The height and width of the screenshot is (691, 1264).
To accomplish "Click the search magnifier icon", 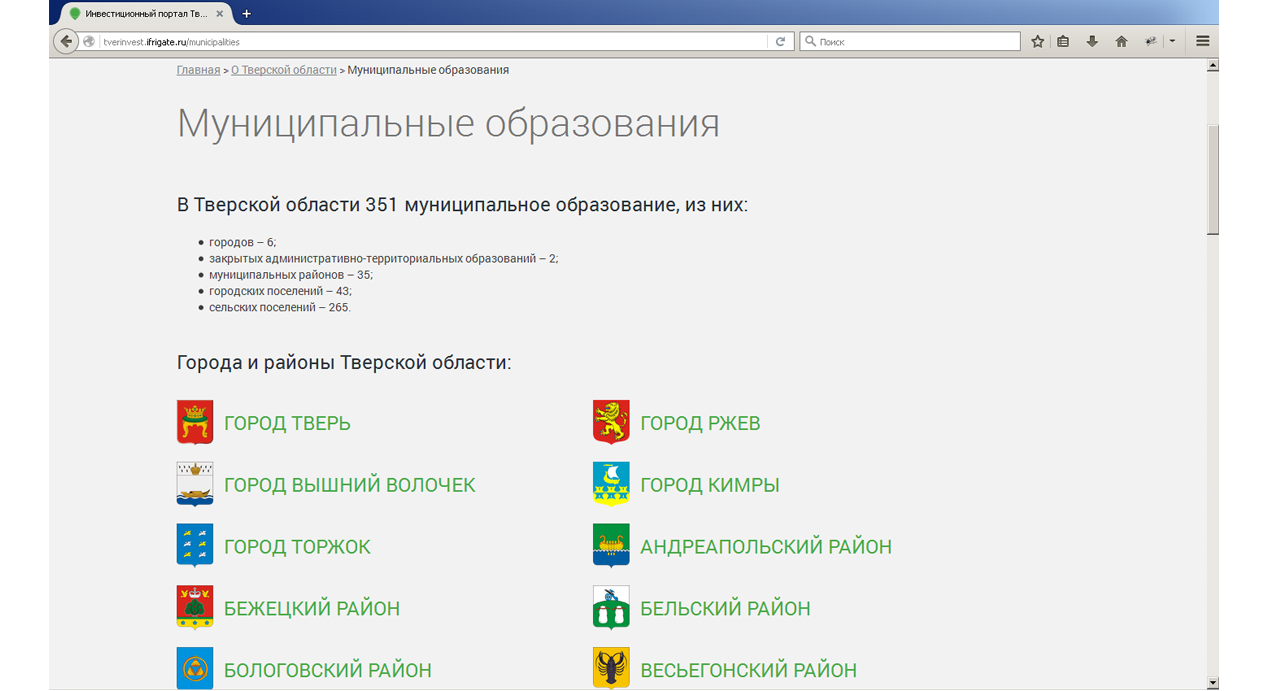I will (809, 42).
